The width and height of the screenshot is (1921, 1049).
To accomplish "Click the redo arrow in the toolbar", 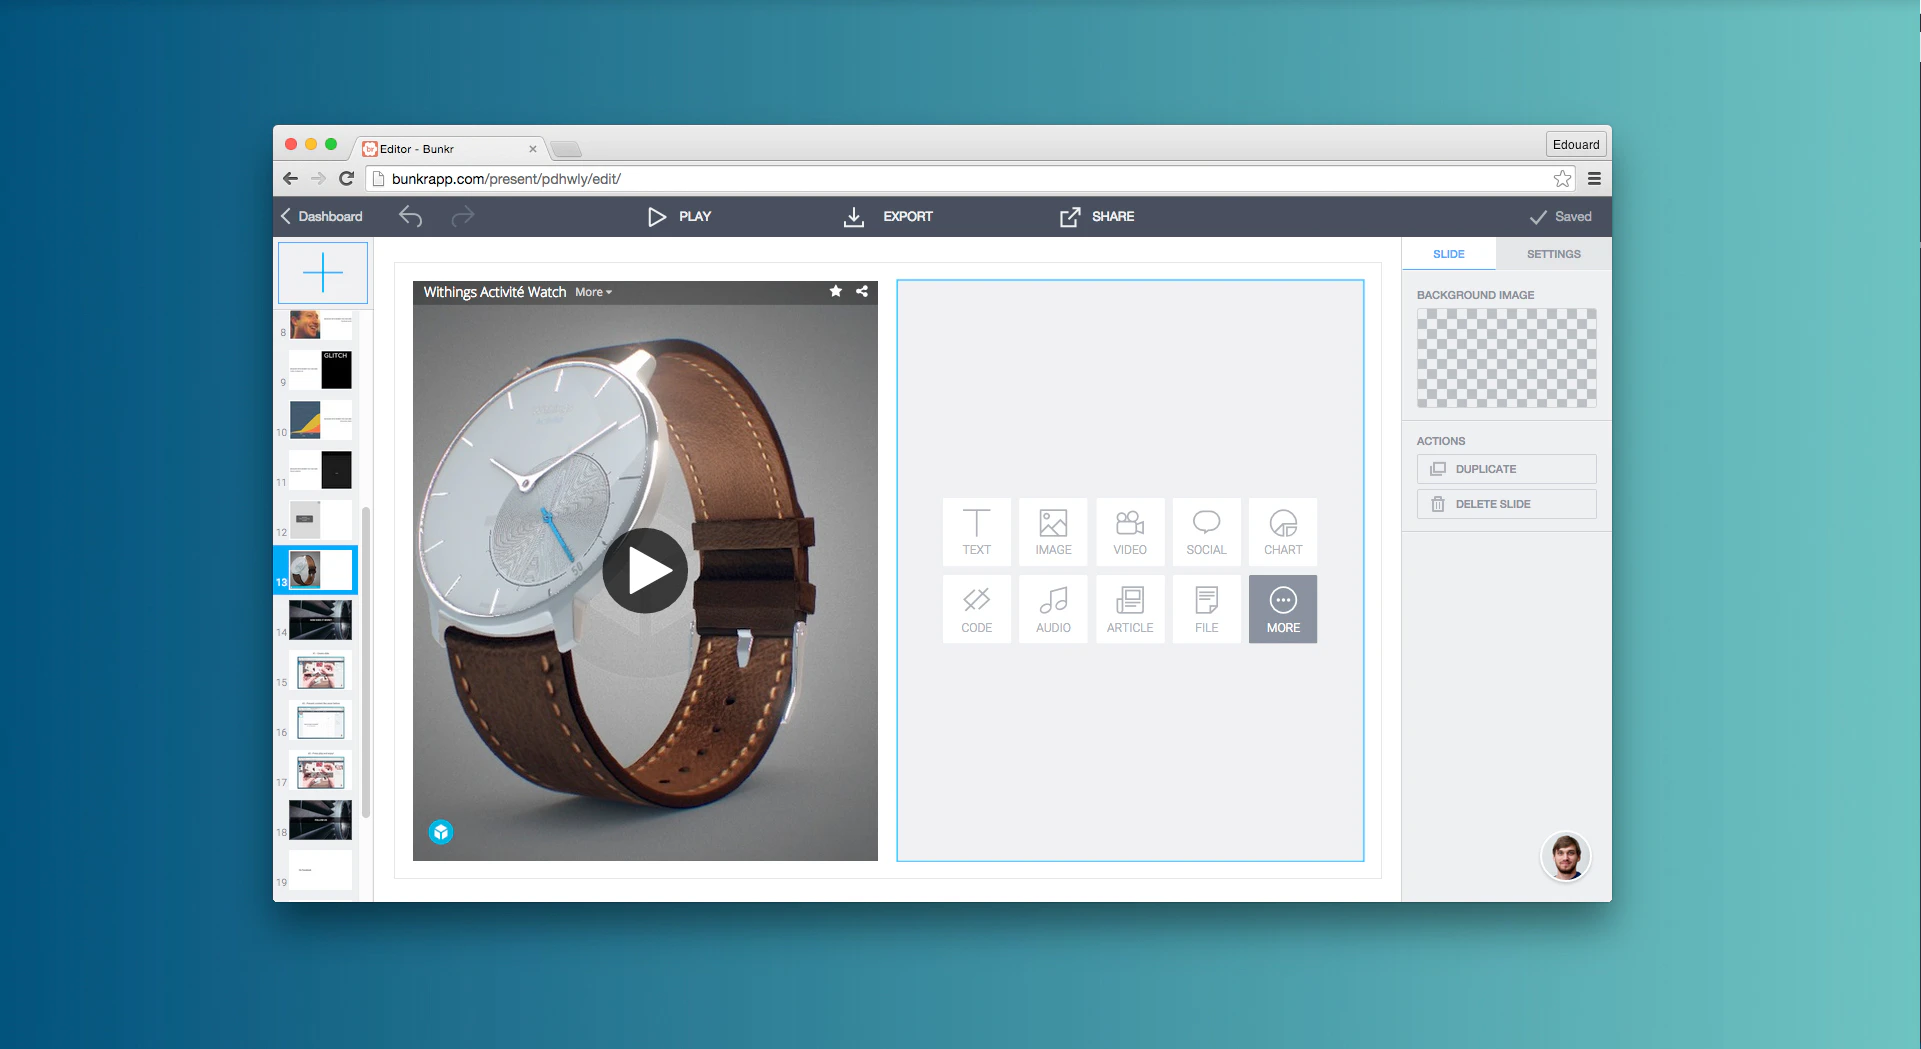I will [462, 216].
